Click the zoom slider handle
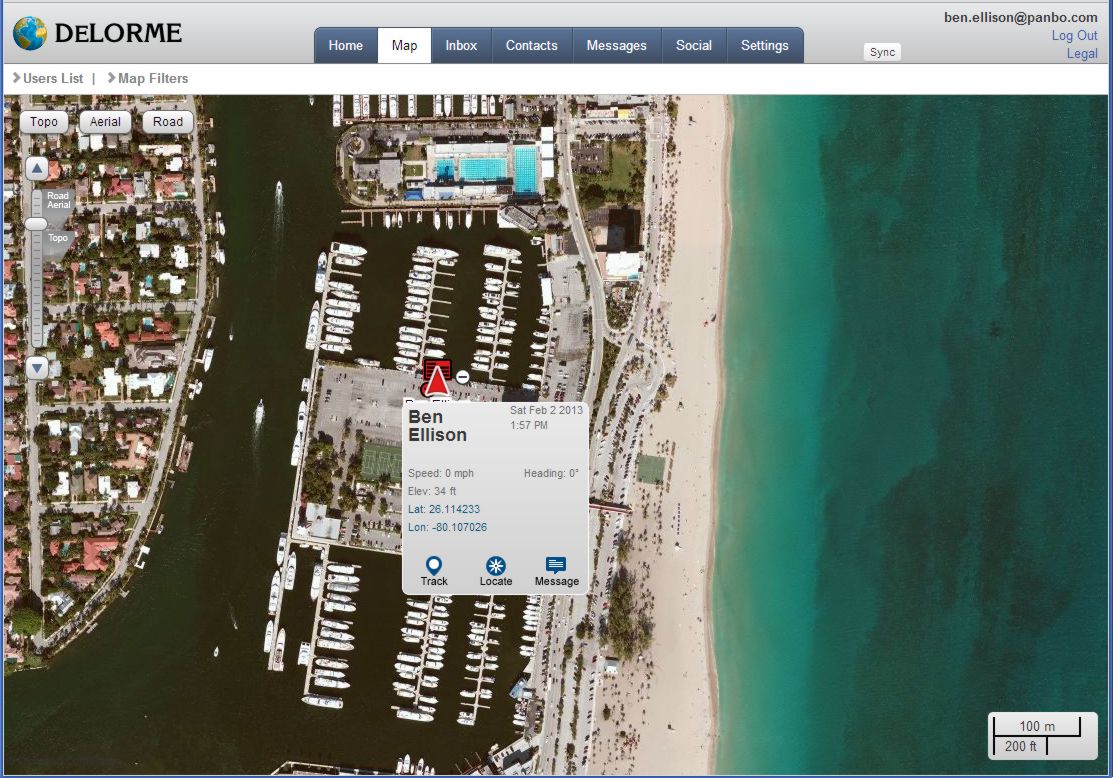 coord(36,224)
